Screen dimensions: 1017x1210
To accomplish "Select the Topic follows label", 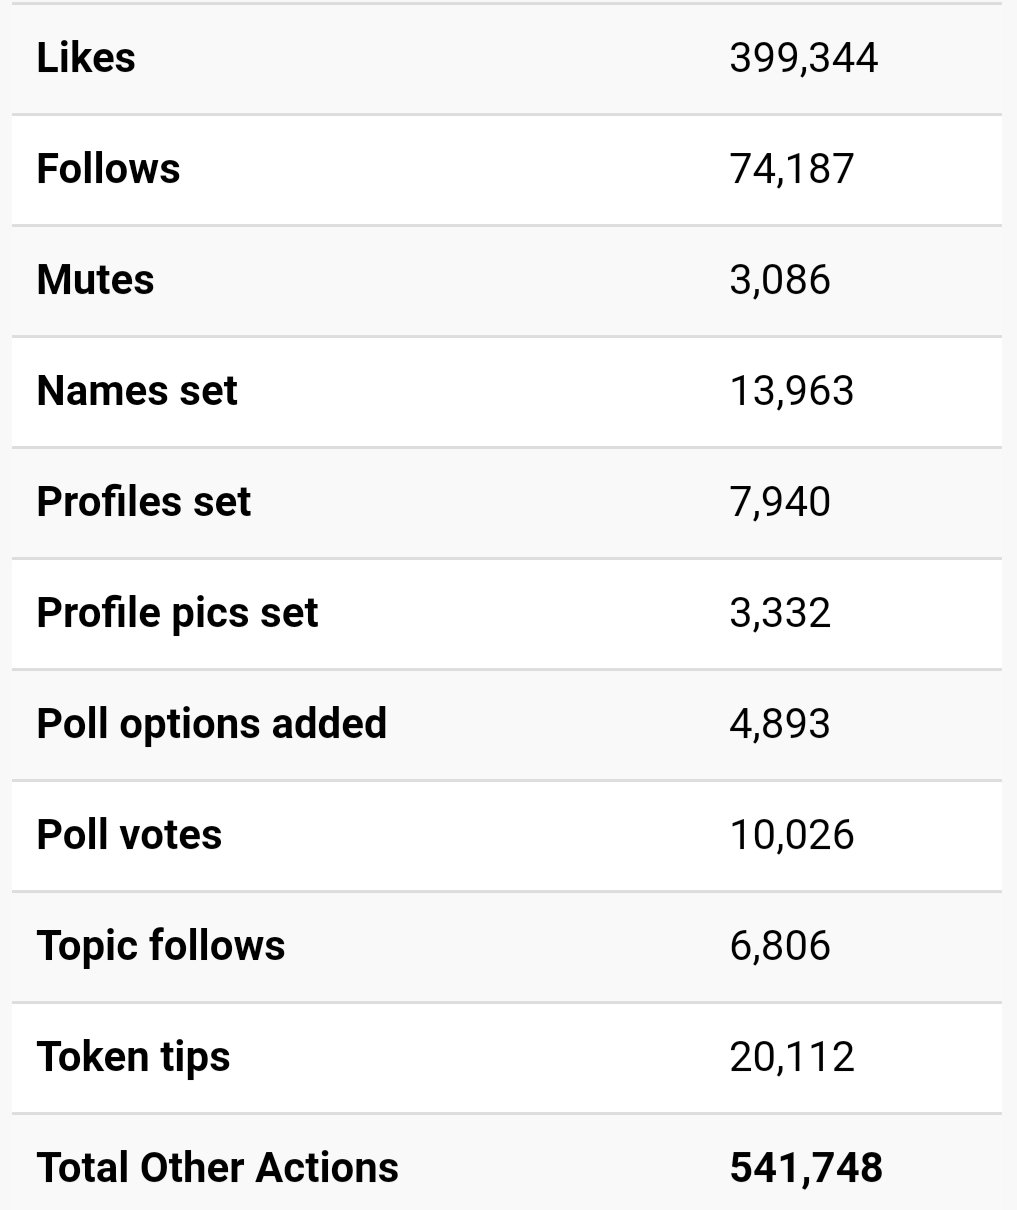I will (161, 946).
